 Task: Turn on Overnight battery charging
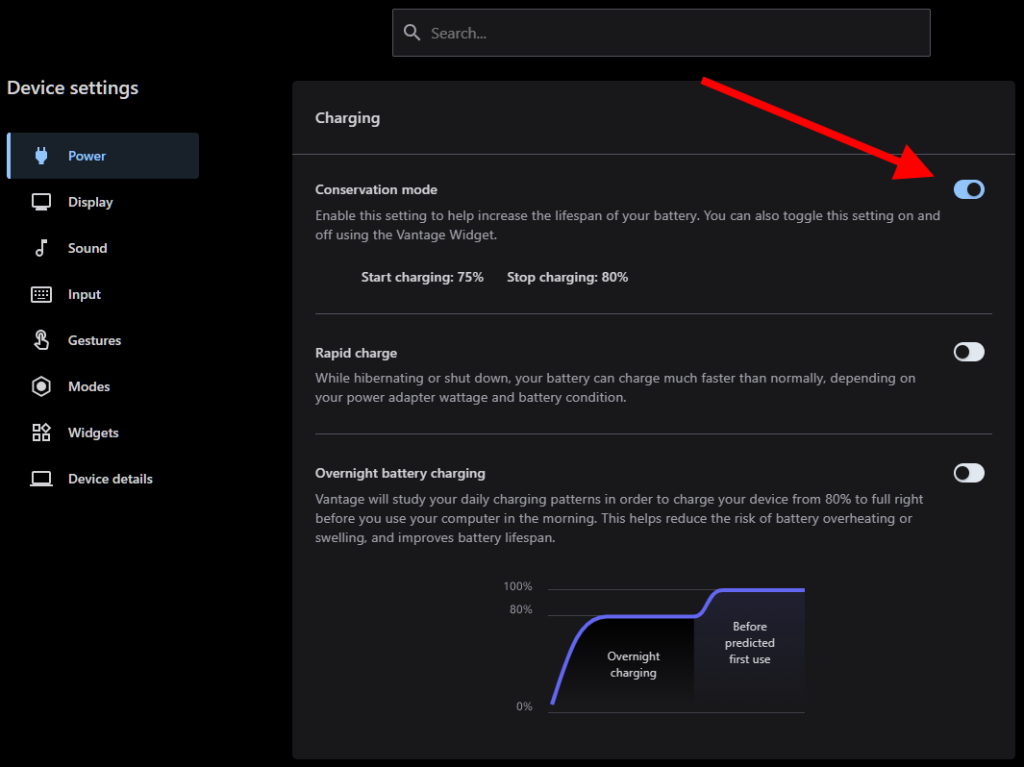(x=968, y=473)
